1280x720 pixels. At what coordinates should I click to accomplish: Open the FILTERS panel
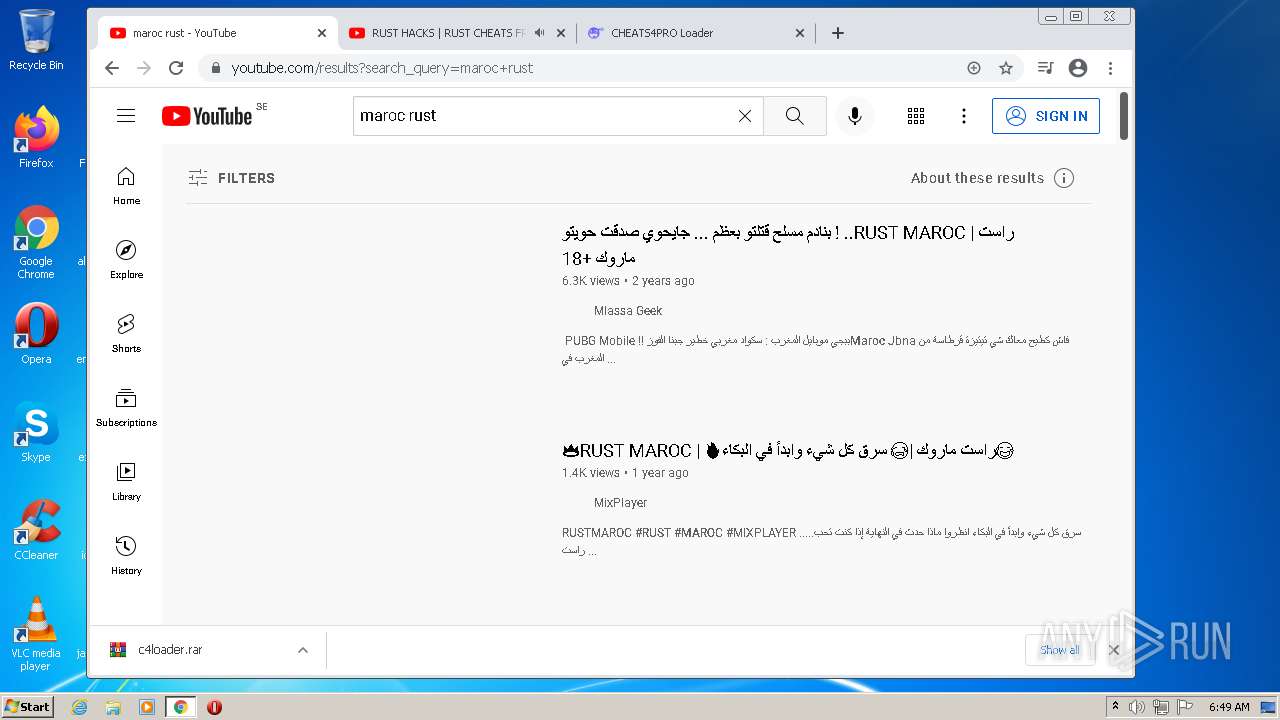click(231, 178)
